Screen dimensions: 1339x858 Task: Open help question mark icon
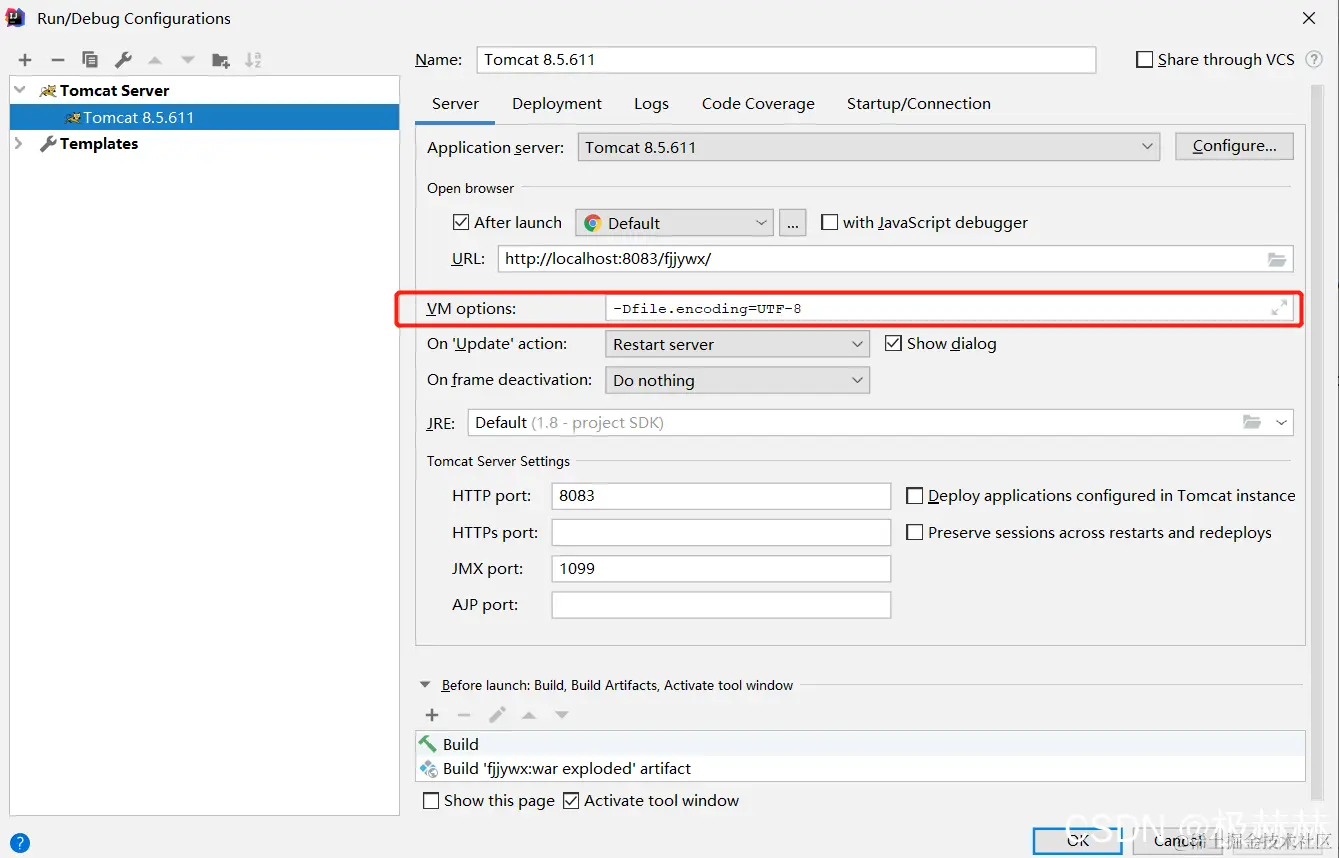pos(19,843)
